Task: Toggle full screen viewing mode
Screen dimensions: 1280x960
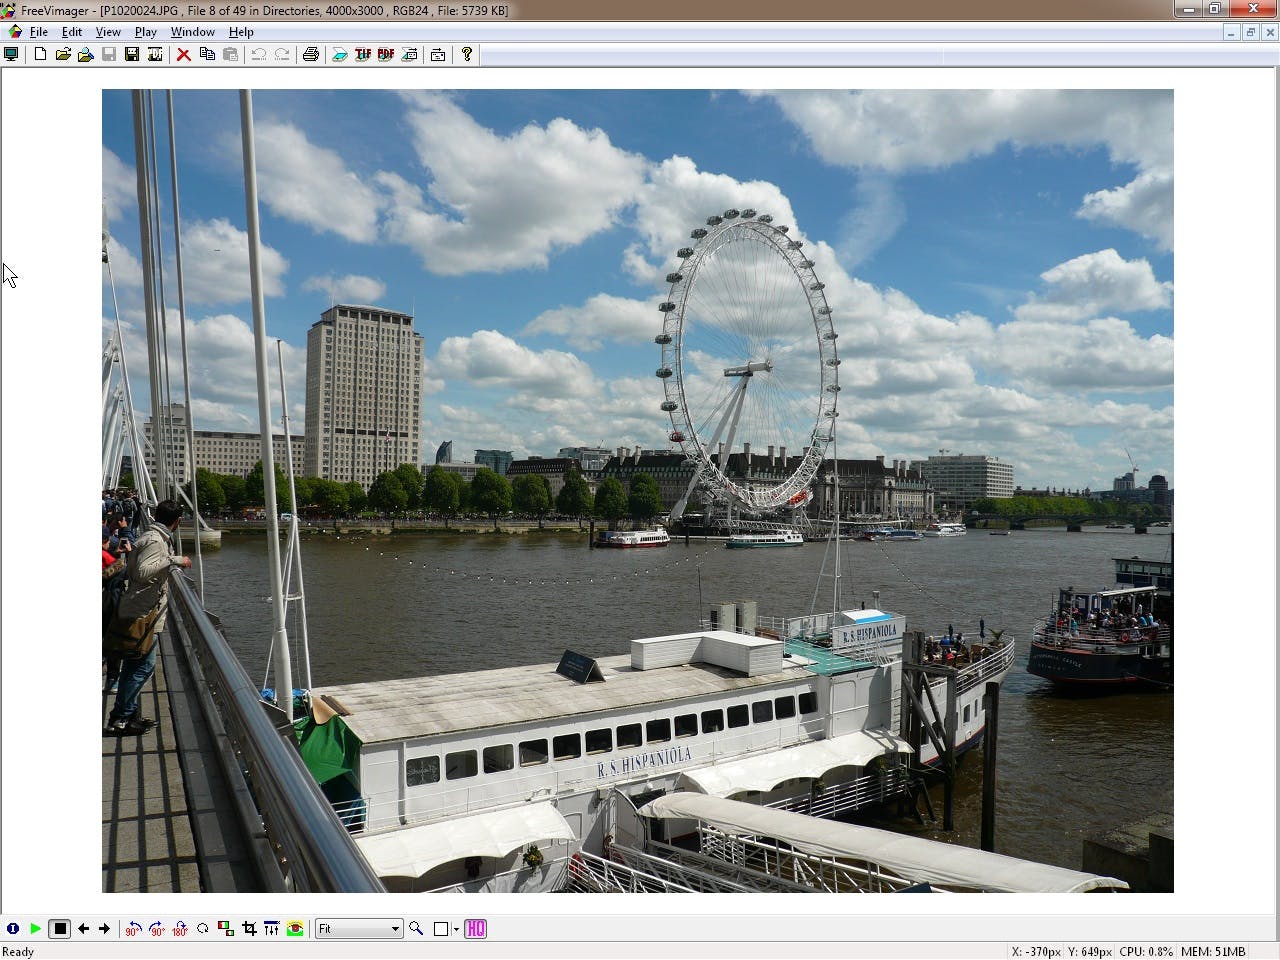Action: tap(11, 54)
